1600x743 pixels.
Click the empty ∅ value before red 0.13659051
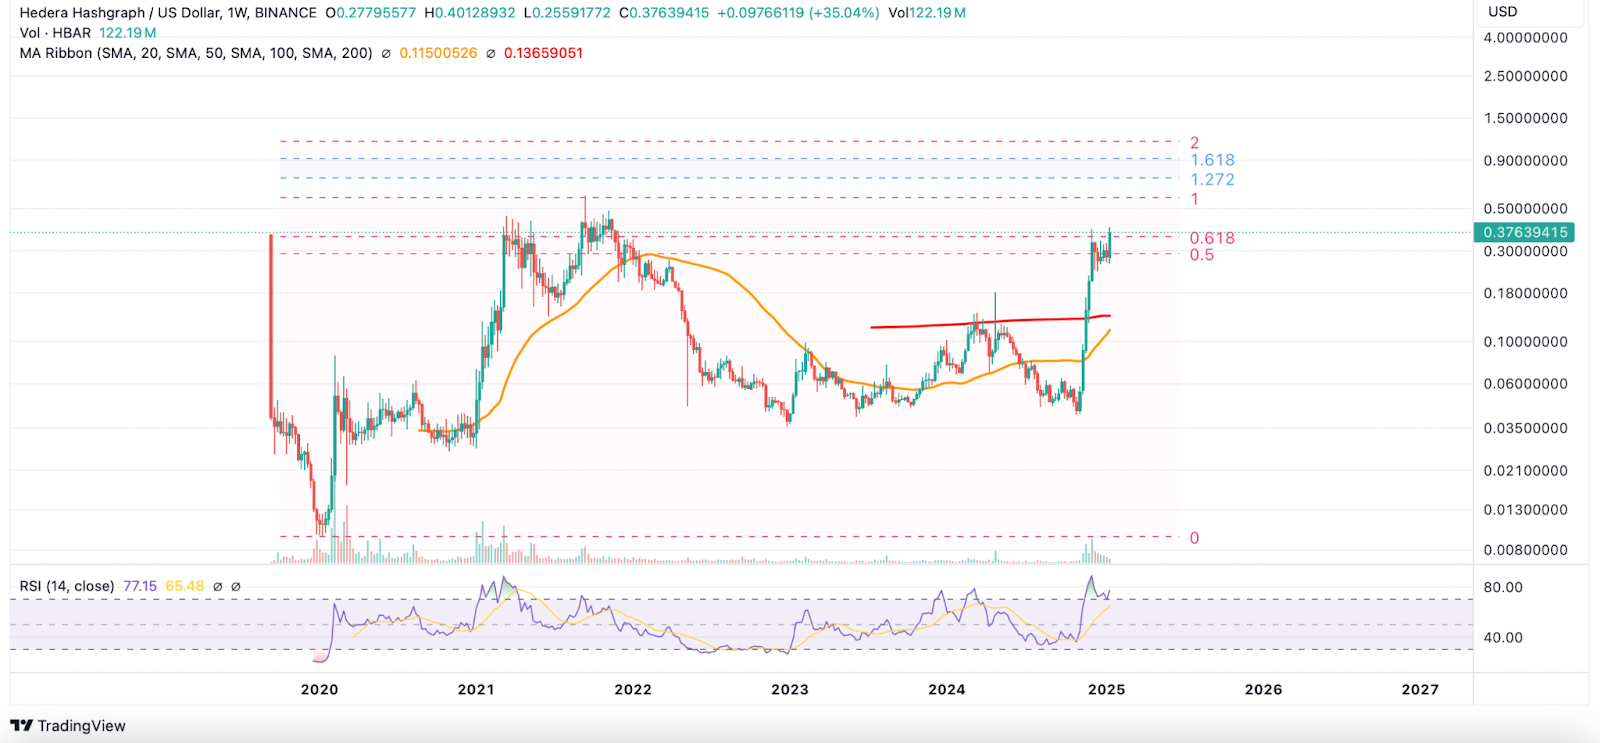pyautogui.click(x=491, y=53)
